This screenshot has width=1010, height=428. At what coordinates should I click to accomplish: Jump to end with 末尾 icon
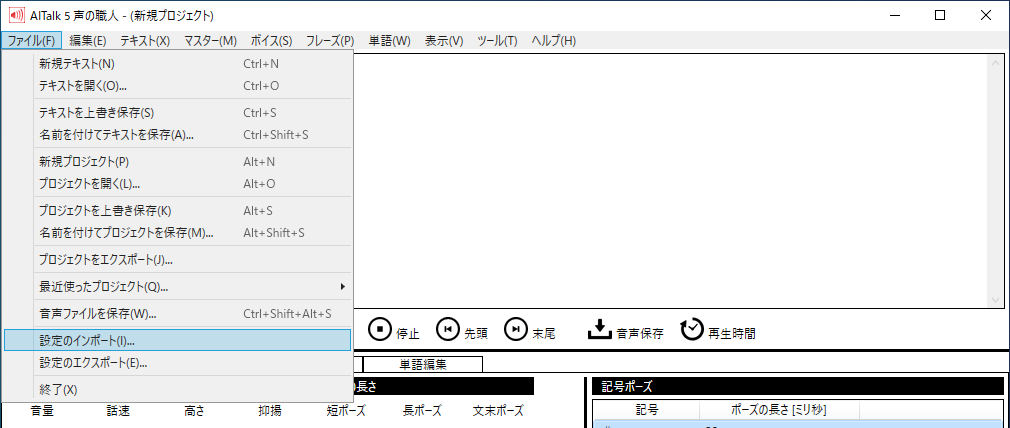coord(516,329)
